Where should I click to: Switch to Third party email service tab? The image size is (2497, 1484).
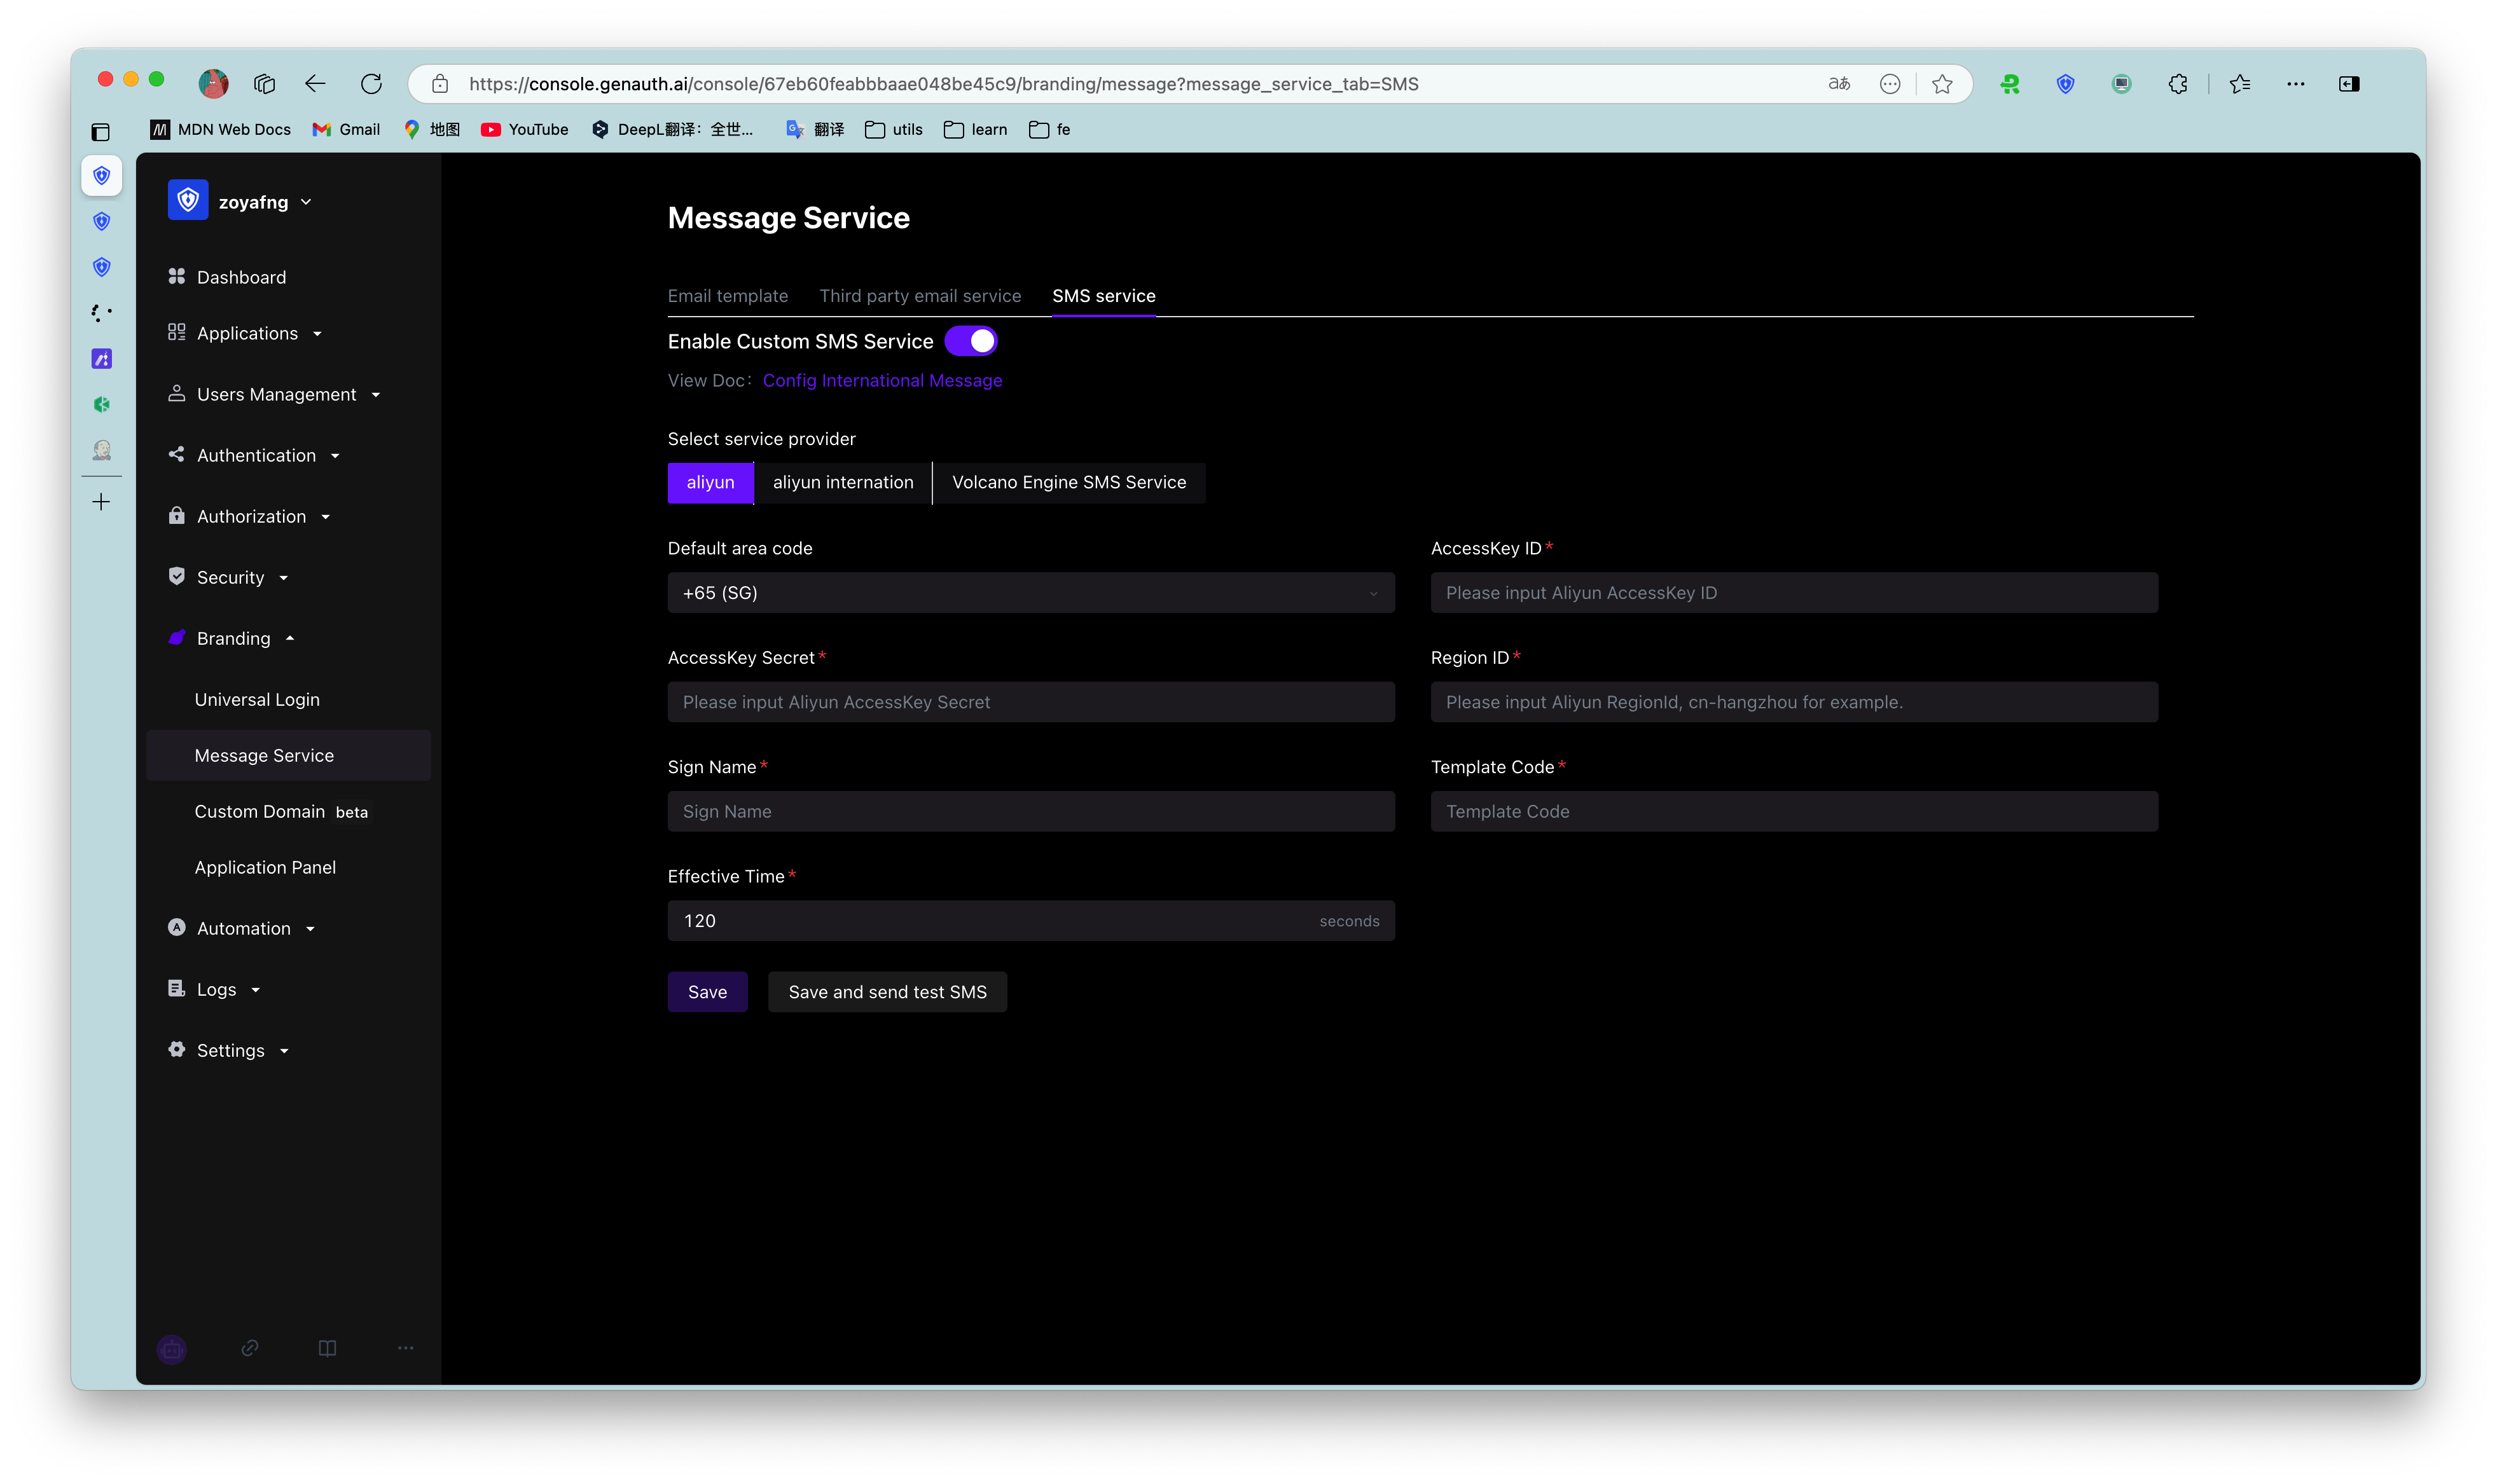pos(919,296)
